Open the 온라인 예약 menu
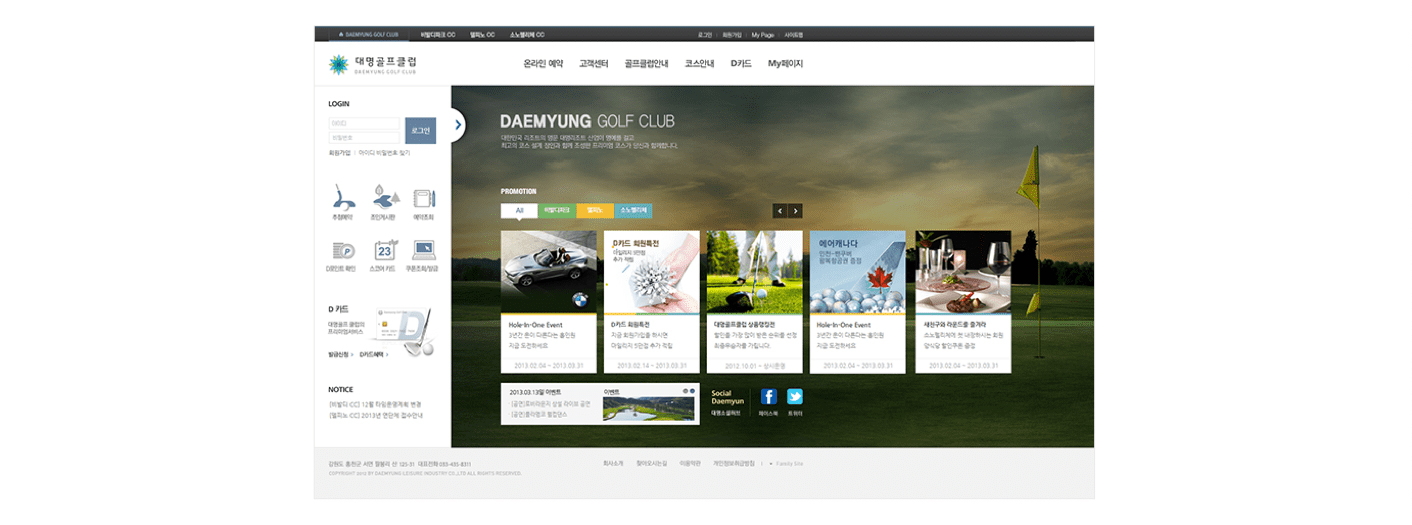Screen dimensions: 1412x525 point(543,64)
